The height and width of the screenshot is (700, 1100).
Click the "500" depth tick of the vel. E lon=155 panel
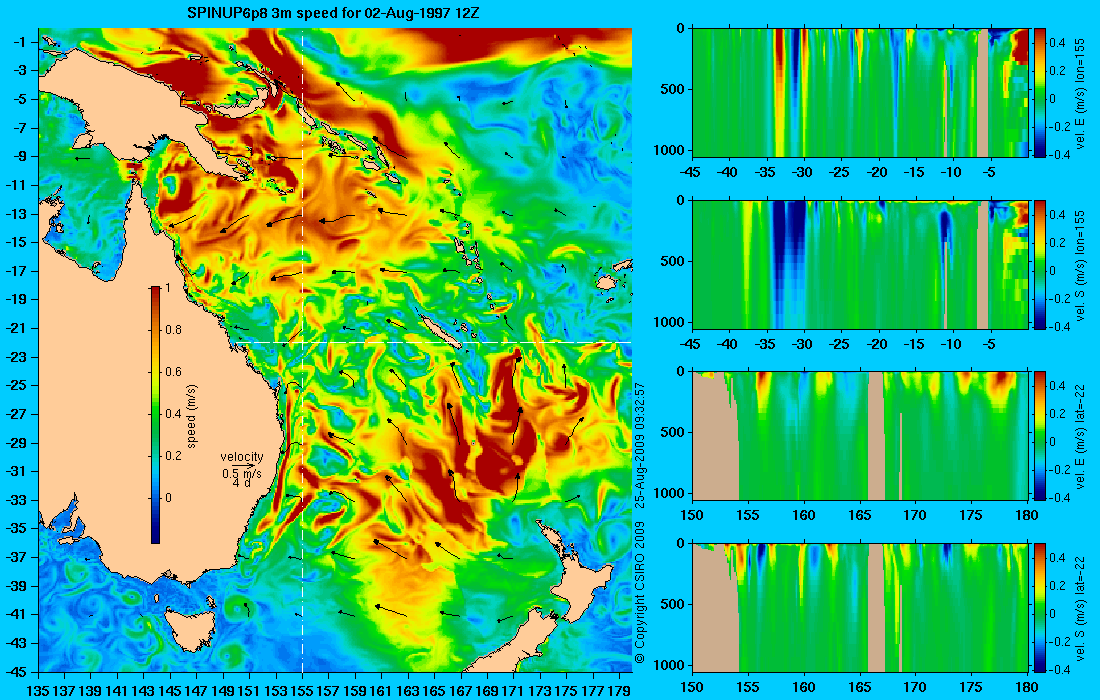point(673,89)
